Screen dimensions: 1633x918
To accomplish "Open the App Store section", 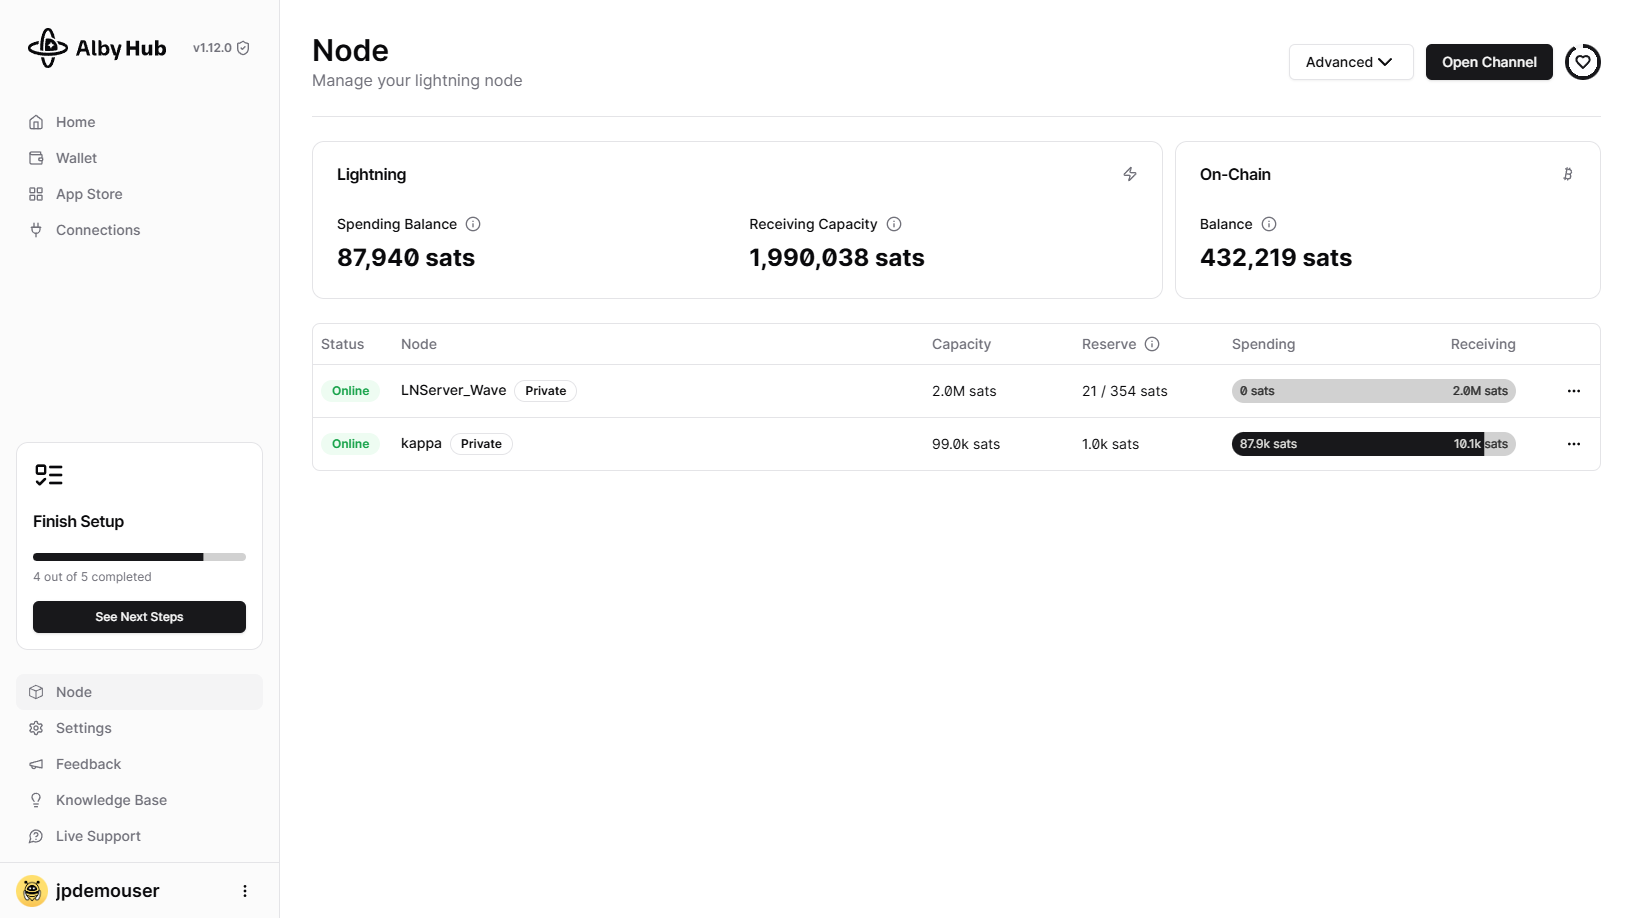I will point(89,194).
